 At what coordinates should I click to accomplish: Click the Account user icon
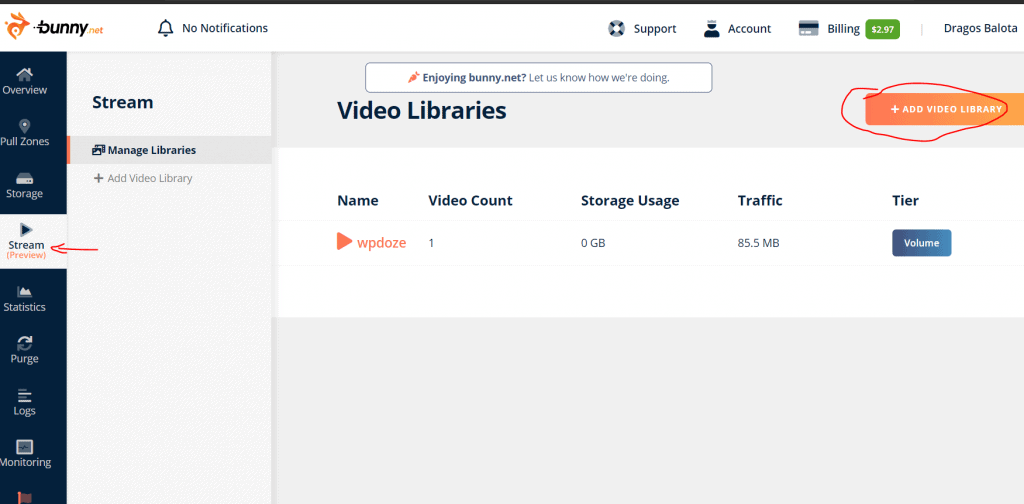tap(712, 29)
